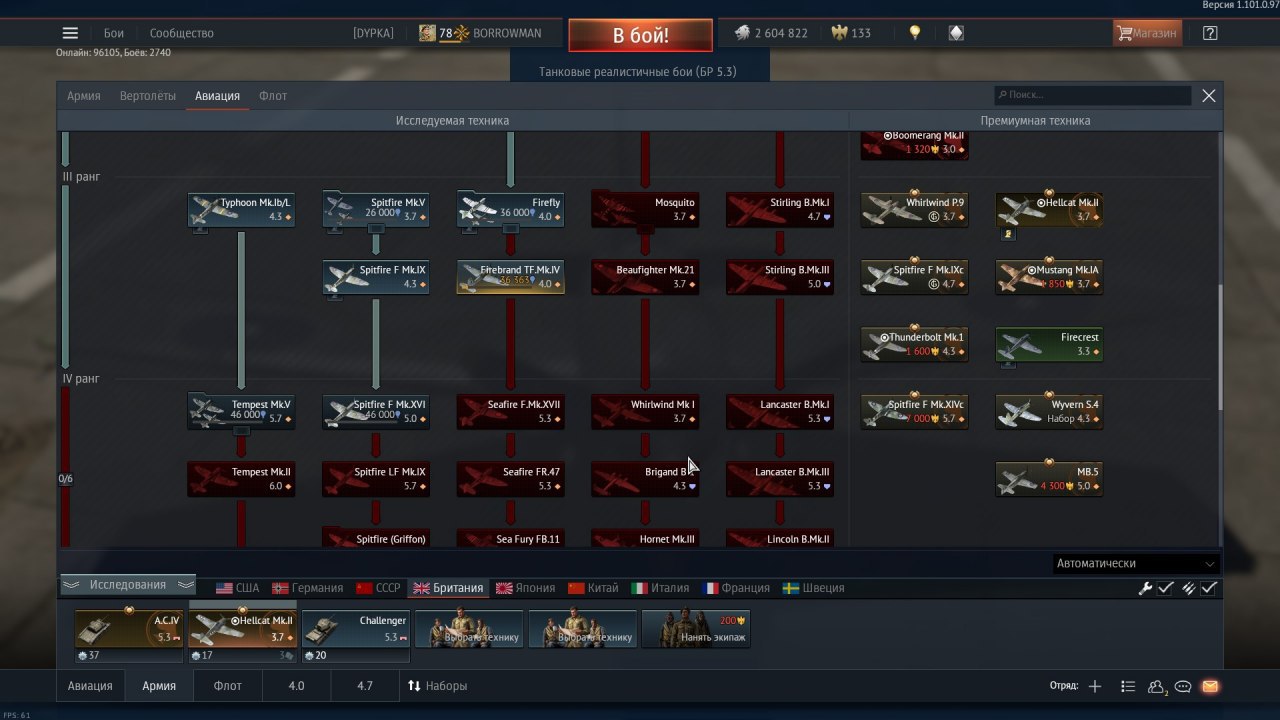This screenshot has height=720, width=1280.
Task: Open the squad list icon
Action: pyautogui.click(x=1128, y=686)
